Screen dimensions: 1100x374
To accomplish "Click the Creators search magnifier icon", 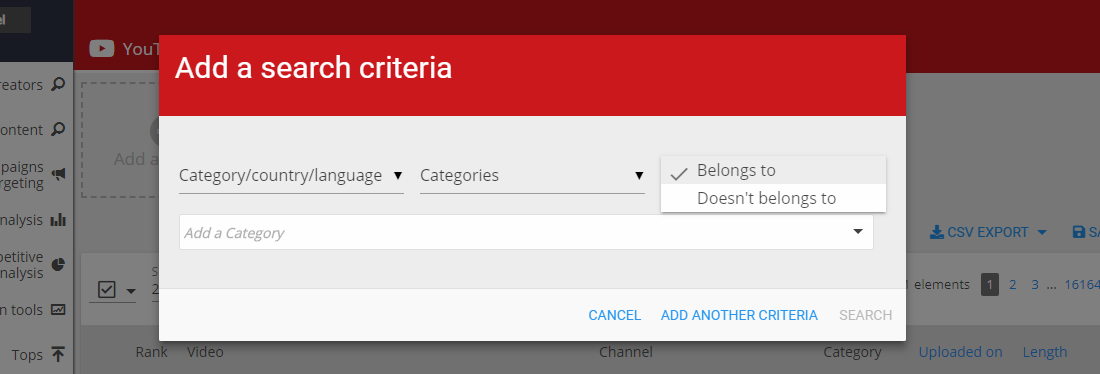I will (58, 85).
